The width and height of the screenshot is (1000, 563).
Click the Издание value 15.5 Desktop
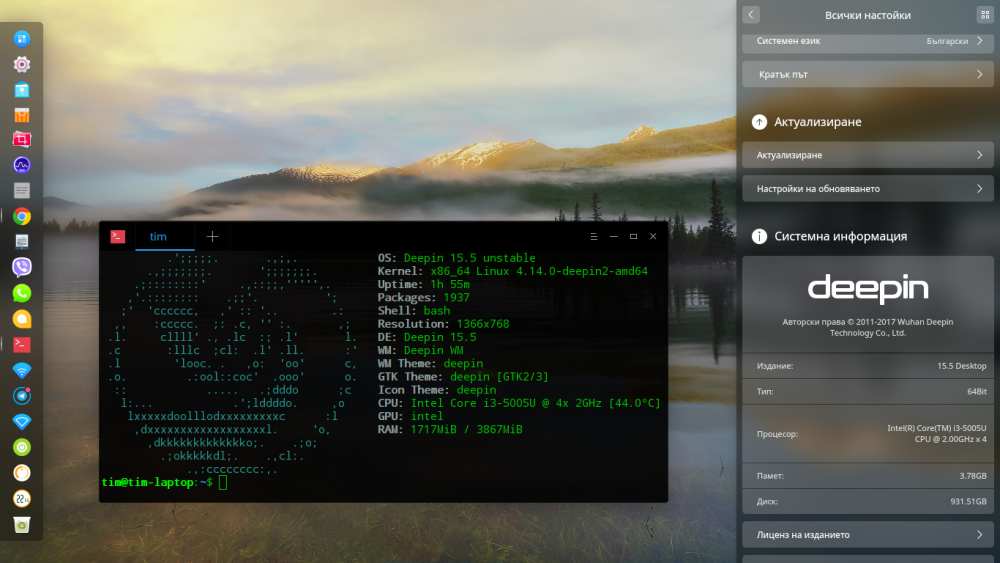click(x=962, y=366)
